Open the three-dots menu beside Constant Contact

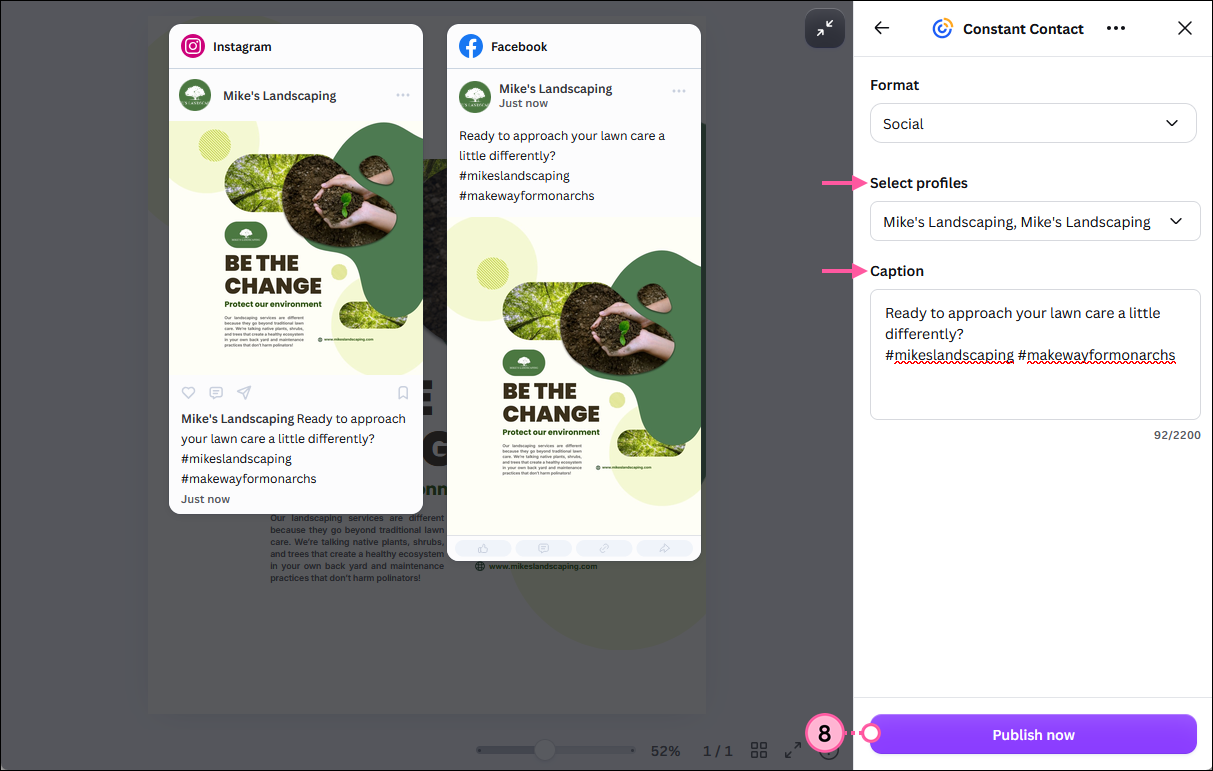pos(1116,28)
